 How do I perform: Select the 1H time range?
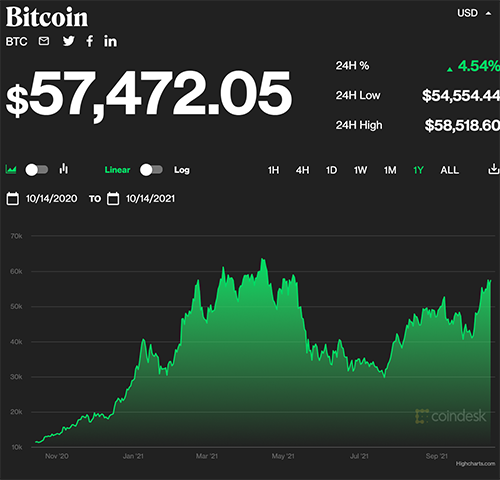pos(273,170)
